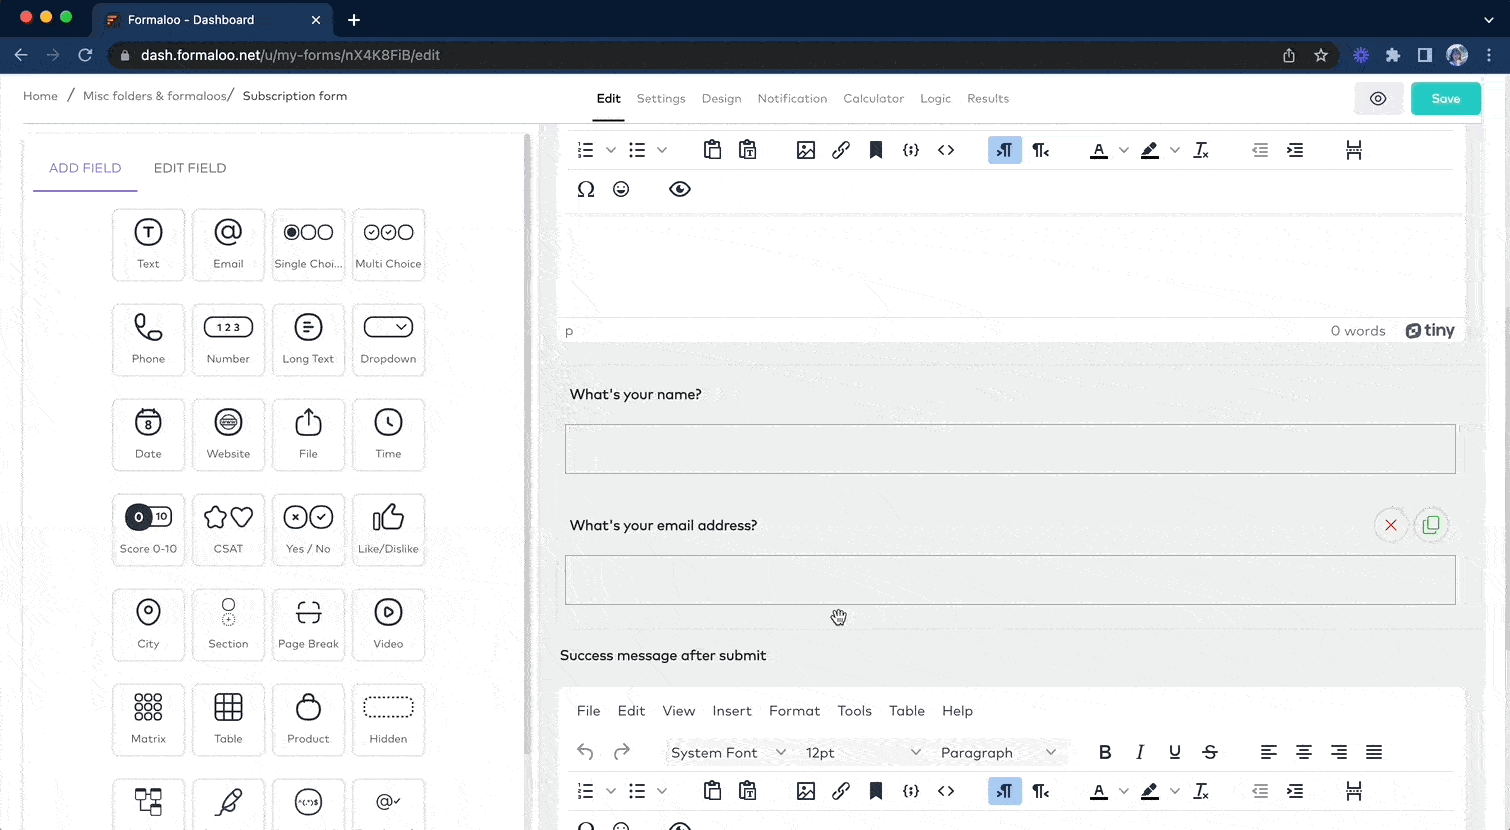Click the red delete icon on email question

pos(1390,525)
